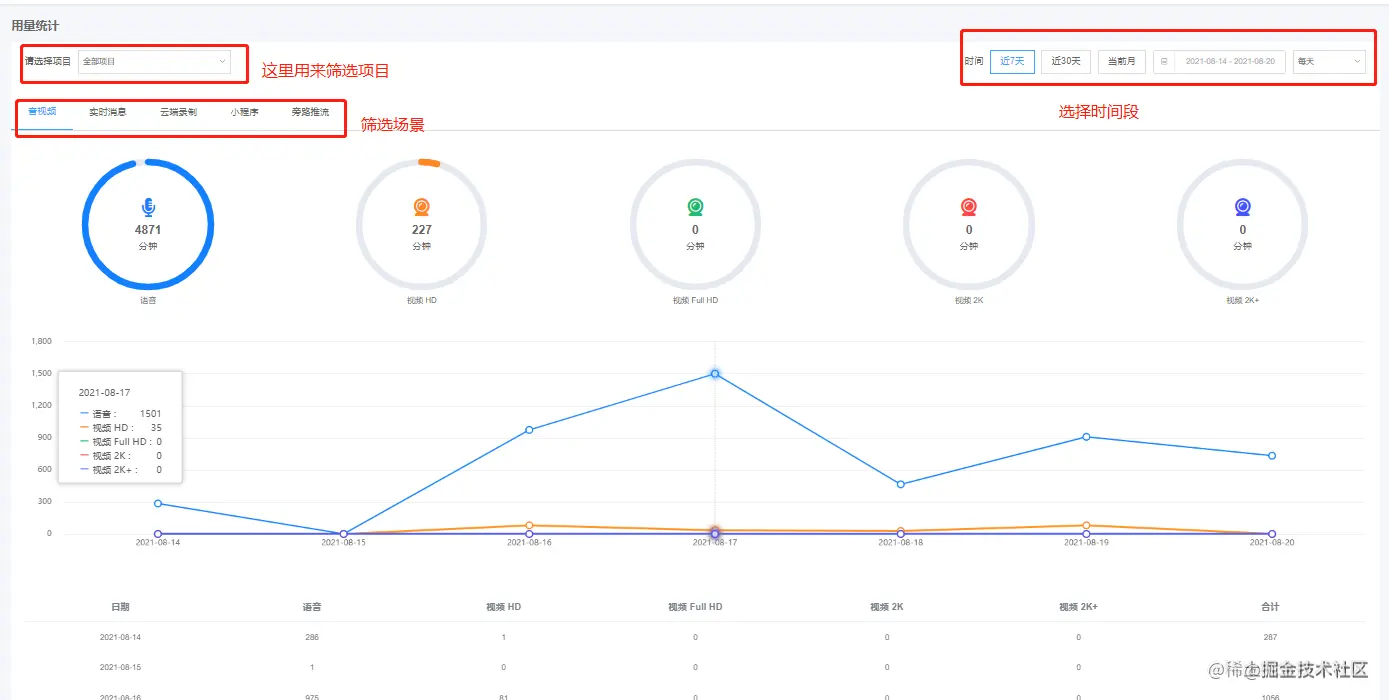Click the chevron arrow of the 每天 selector
The height and width of the screenshot is (700, 1389).
[x=1357, y=62]
